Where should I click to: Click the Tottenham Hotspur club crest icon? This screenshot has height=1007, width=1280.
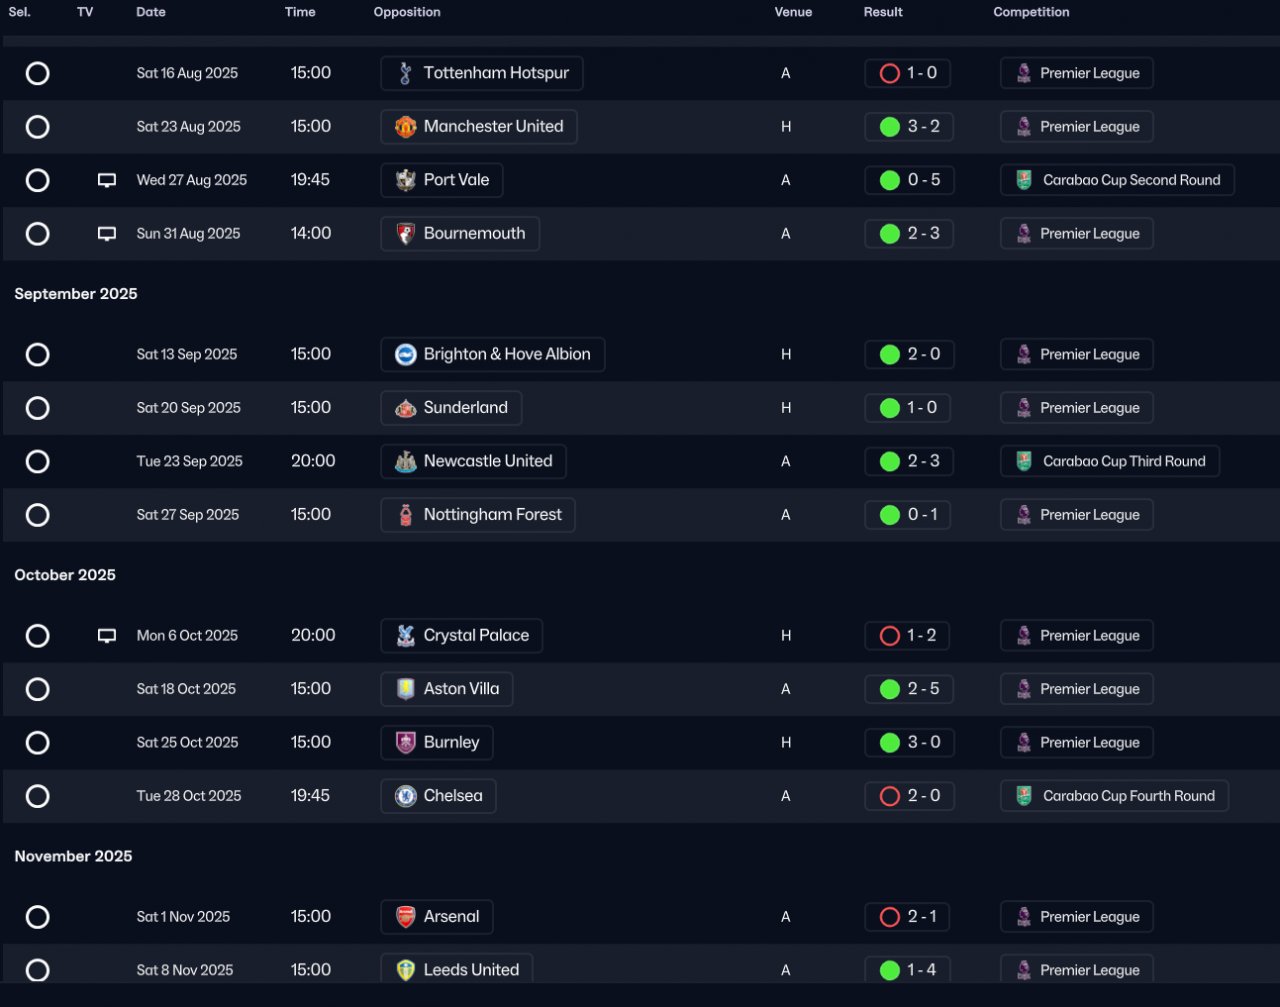click(405, 73)
